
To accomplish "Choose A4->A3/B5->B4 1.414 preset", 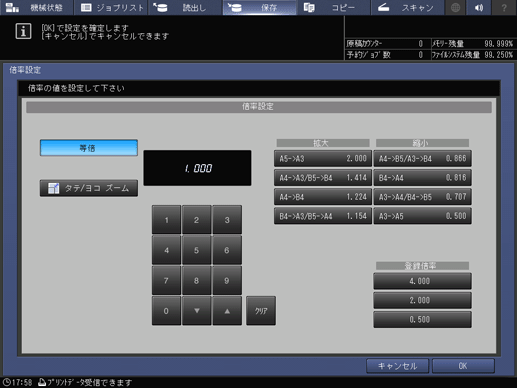I will [323, 178].
